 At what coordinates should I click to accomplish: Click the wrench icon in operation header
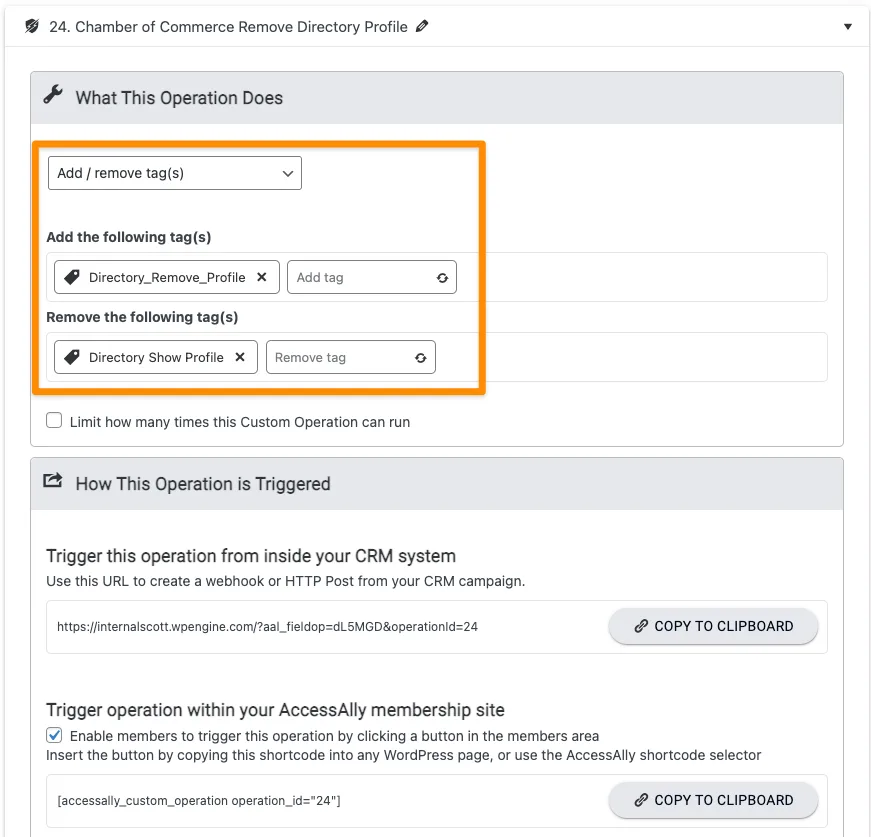click(x=53, y=97)
